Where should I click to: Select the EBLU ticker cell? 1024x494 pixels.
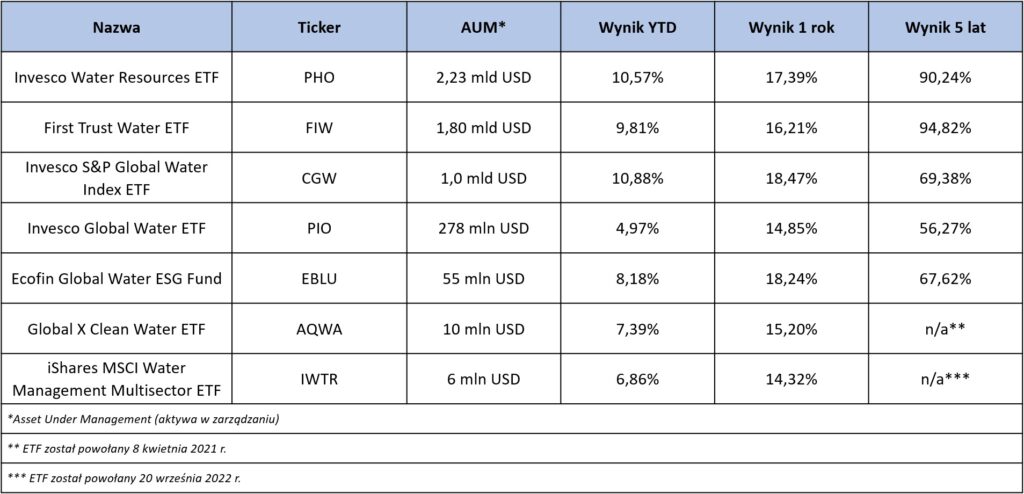[319, 278]
